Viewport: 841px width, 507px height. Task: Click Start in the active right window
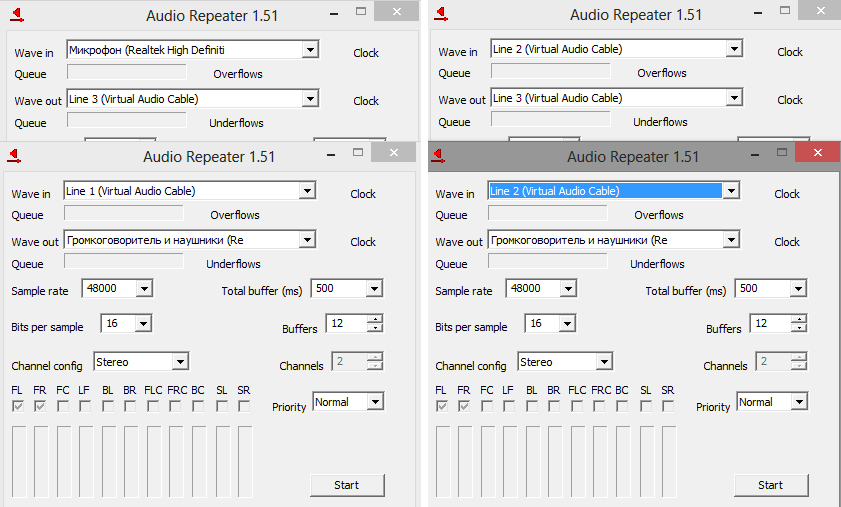coord(771,485)
